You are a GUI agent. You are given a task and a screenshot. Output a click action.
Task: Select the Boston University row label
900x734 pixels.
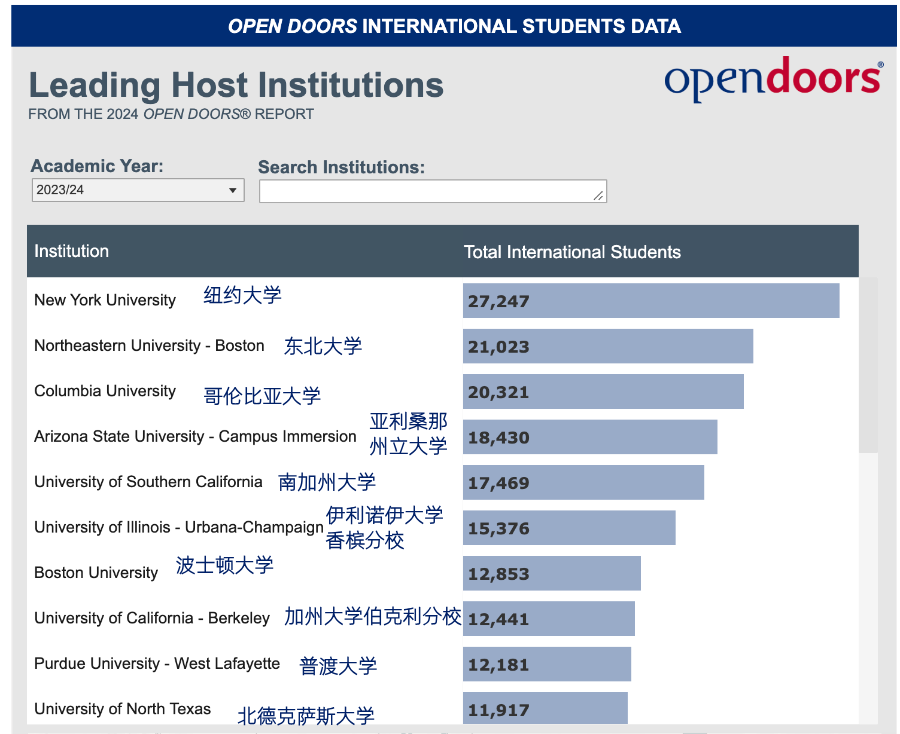pos(96,572)
